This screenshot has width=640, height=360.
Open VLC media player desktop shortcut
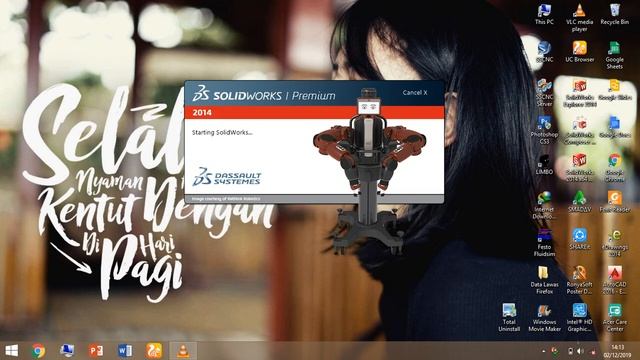click(x=579, y=18)
